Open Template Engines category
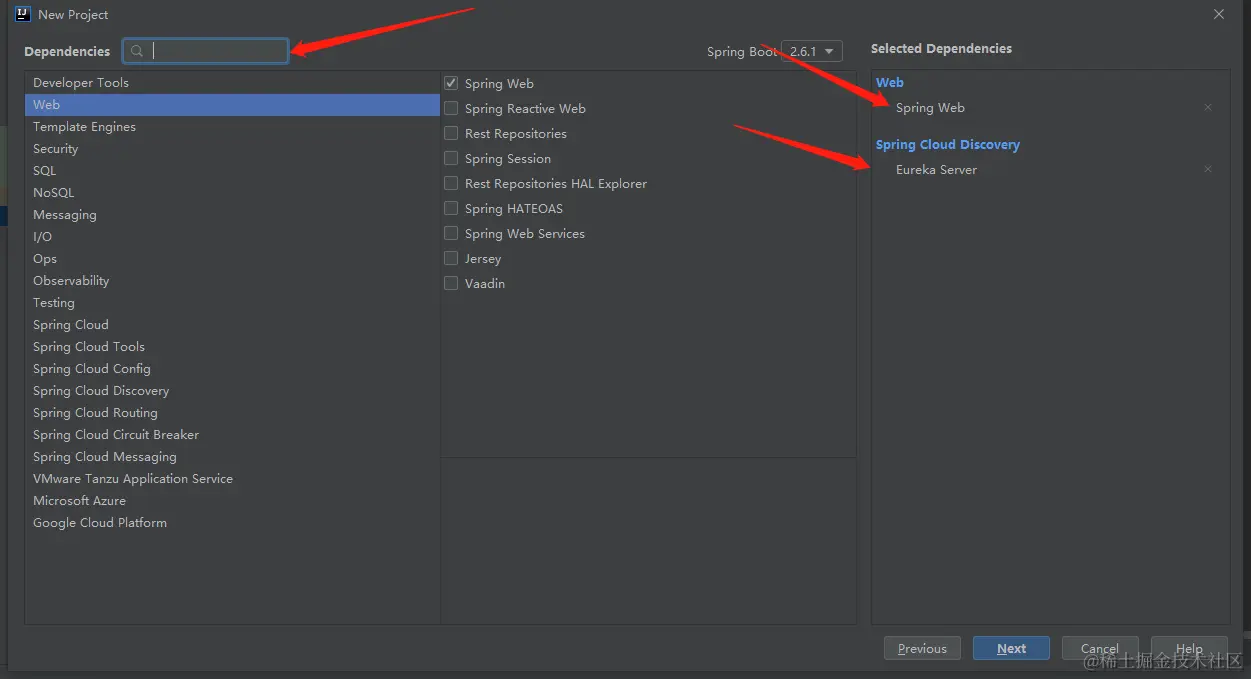 pyautogui.click(x=232, y=126)
